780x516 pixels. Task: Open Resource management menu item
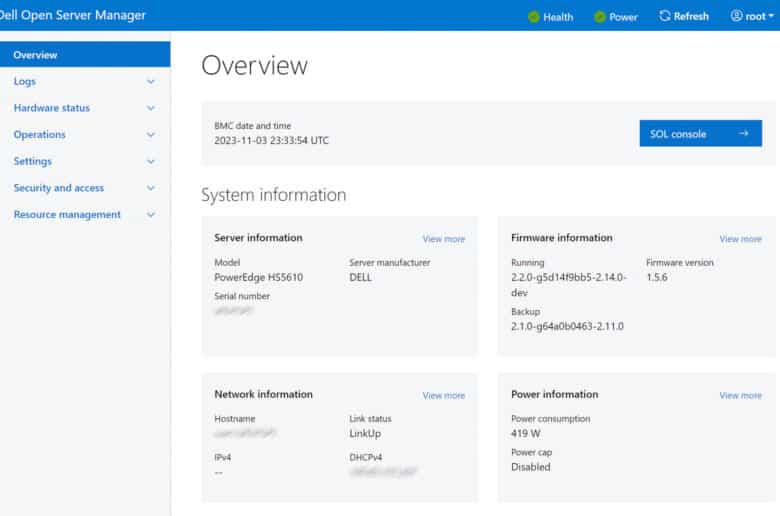click(x=85, y=215)
